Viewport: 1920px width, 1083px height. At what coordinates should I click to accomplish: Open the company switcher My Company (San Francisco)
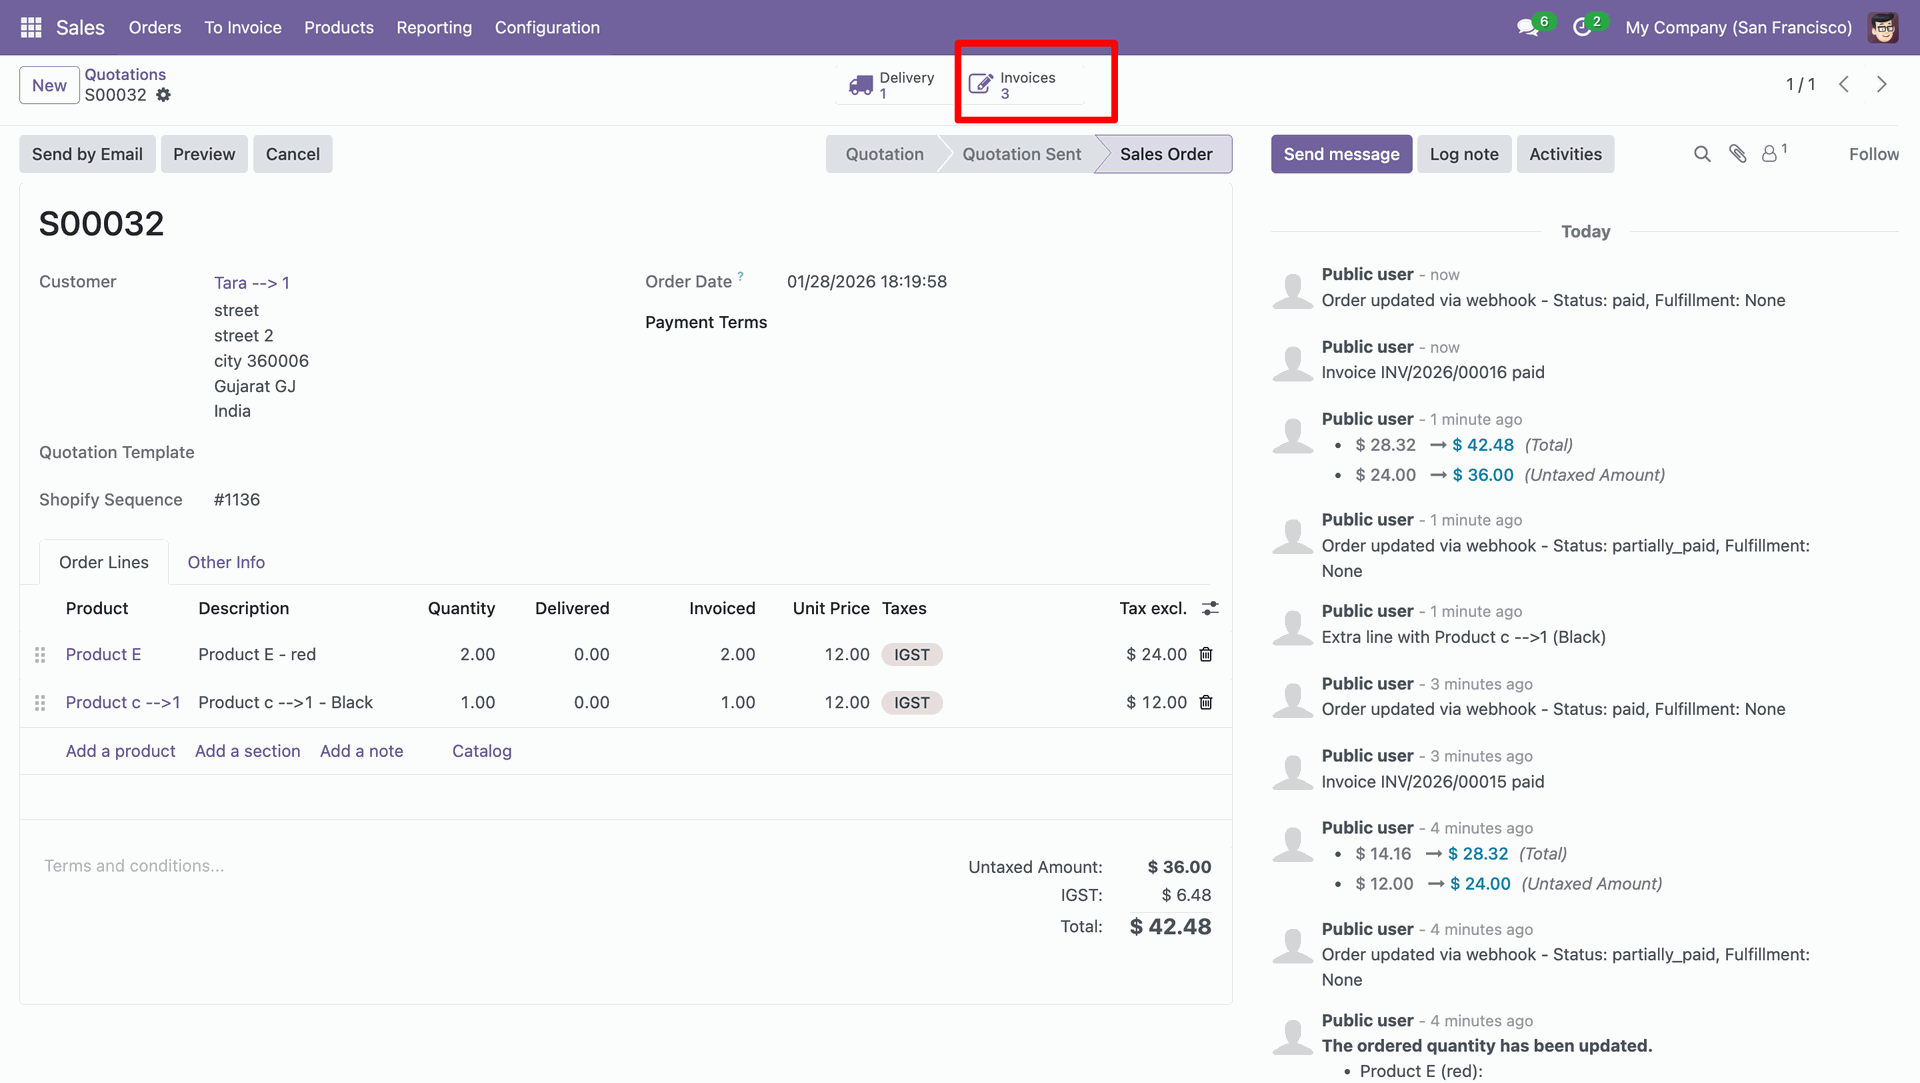(1738, 27)
